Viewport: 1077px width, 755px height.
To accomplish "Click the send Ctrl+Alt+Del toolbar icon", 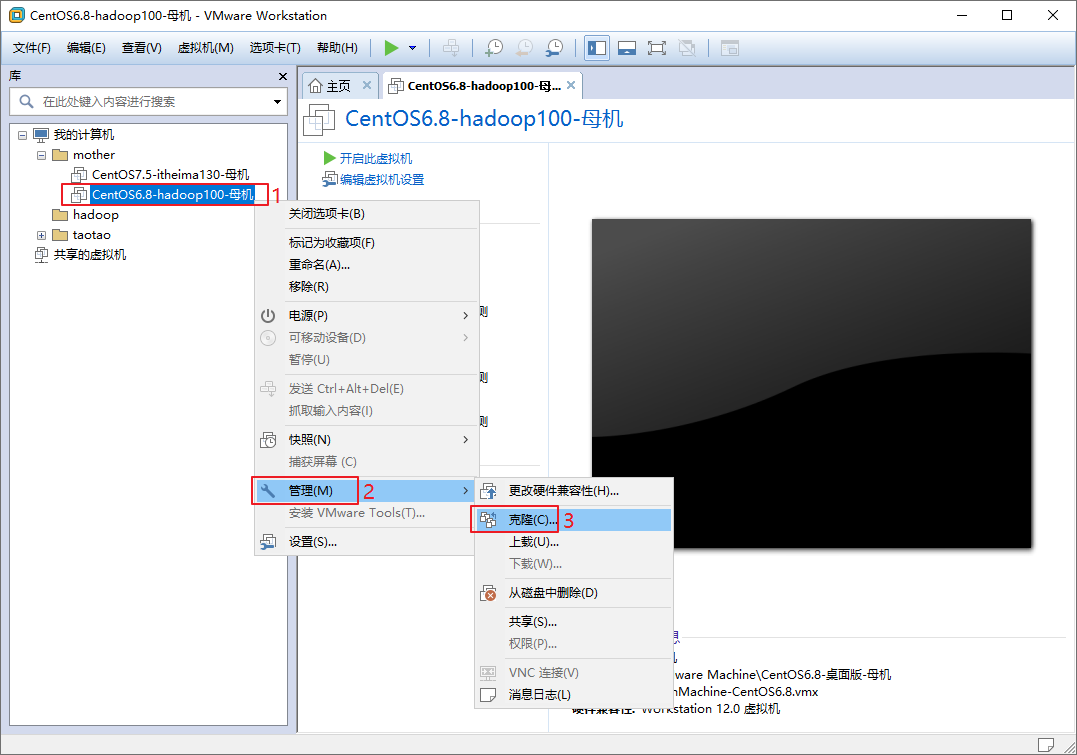I will (x=451, y=47).
